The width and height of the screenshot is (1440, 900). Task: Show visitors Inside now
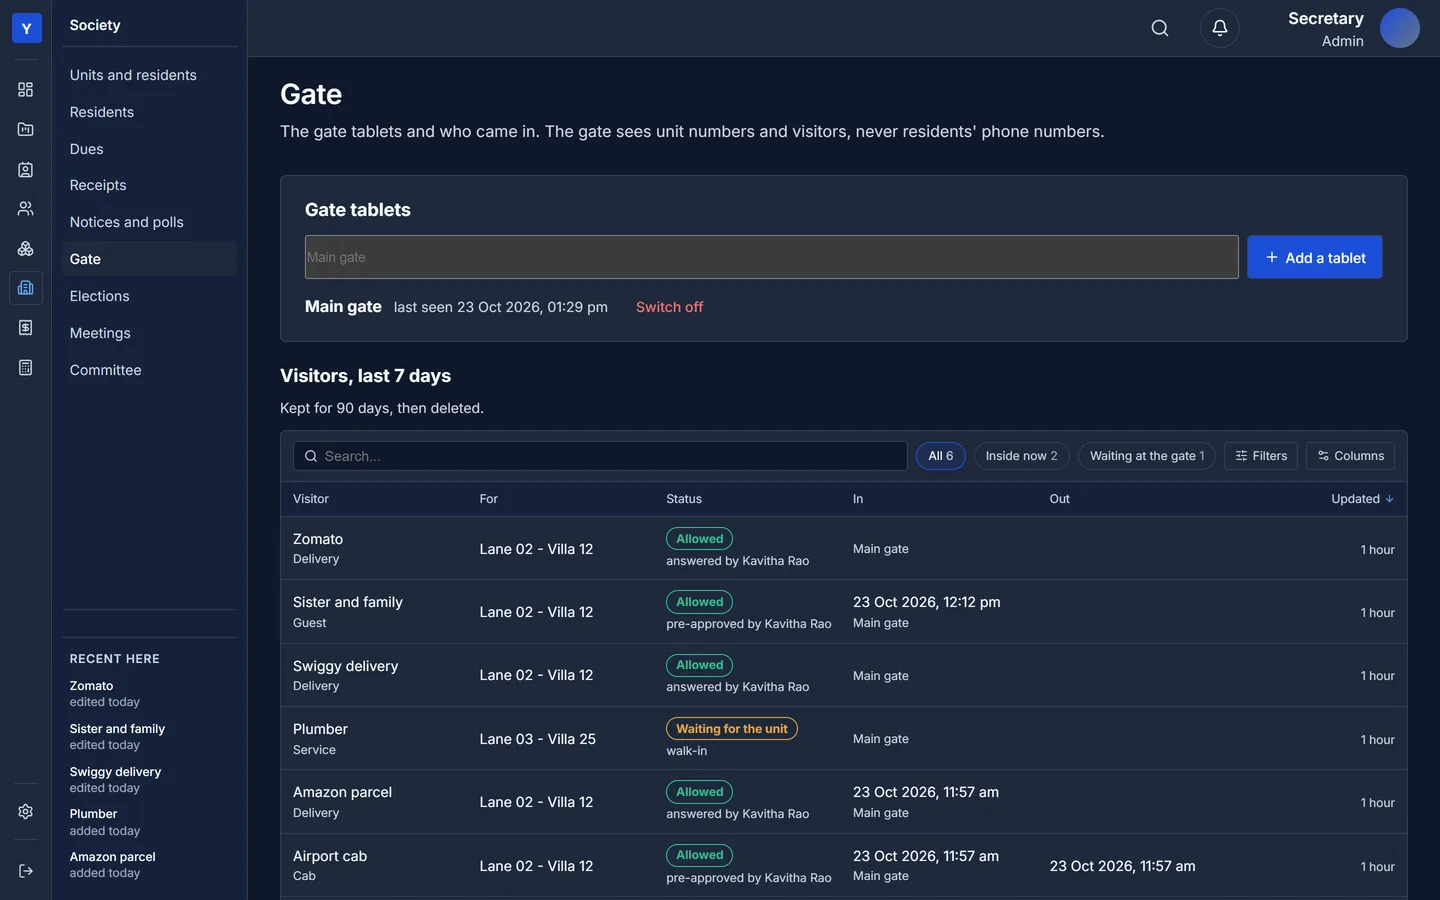(x=1022, y=456)
